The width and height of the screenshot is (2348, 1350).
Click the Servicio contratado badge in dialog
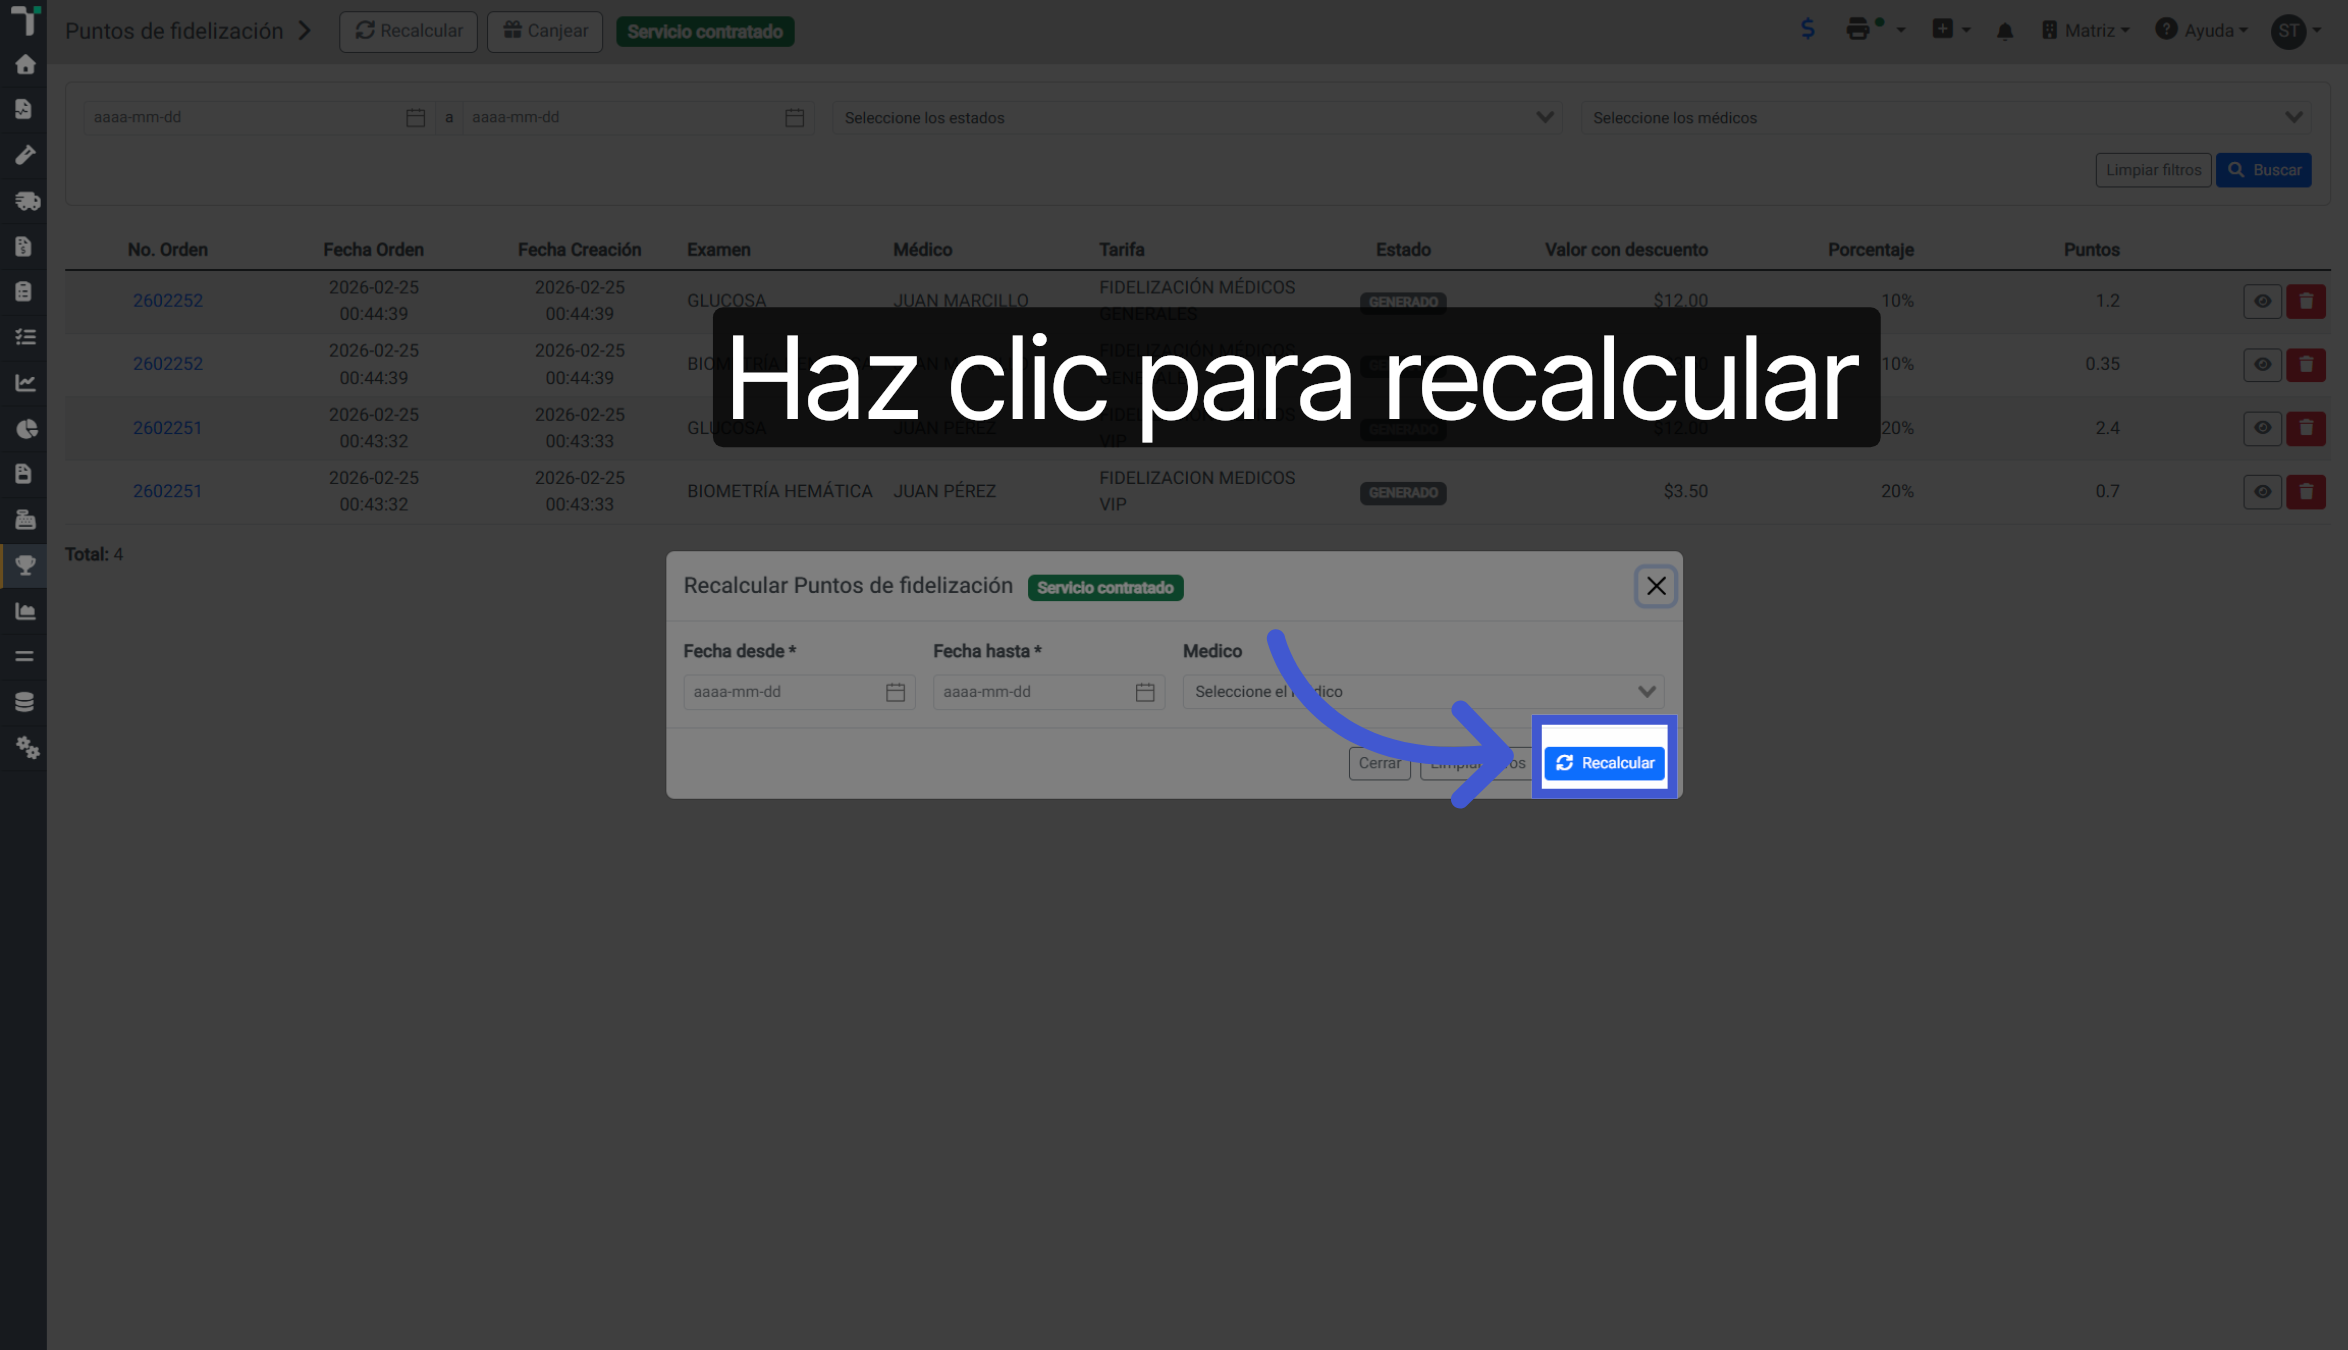[1105, 588]
